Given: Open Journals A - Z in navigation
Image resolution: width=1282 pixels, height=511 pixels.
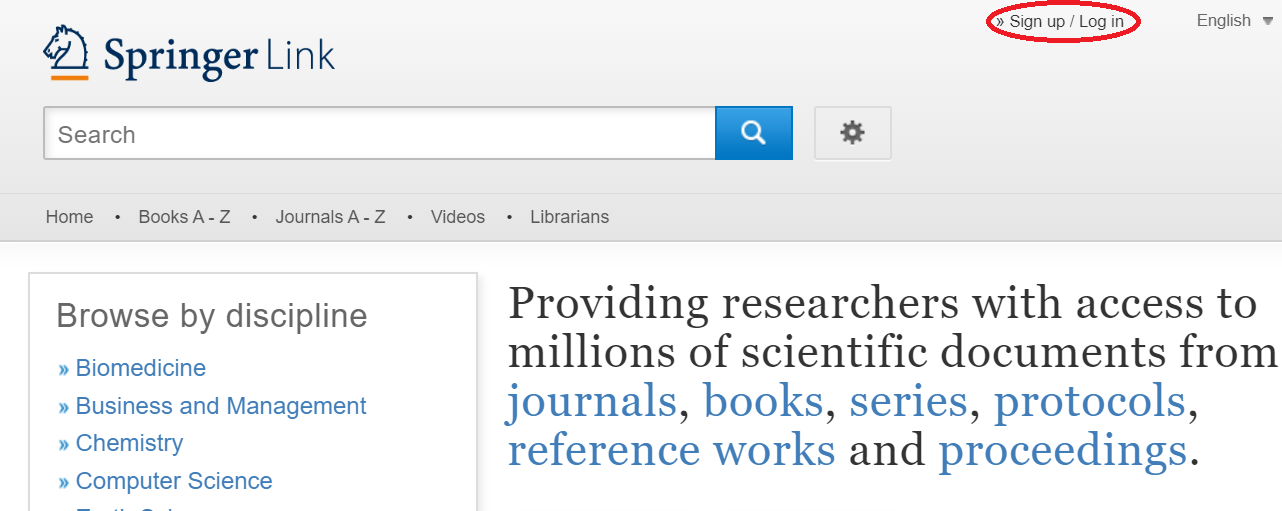Looking at the screenshot, I should pos(330,217).
